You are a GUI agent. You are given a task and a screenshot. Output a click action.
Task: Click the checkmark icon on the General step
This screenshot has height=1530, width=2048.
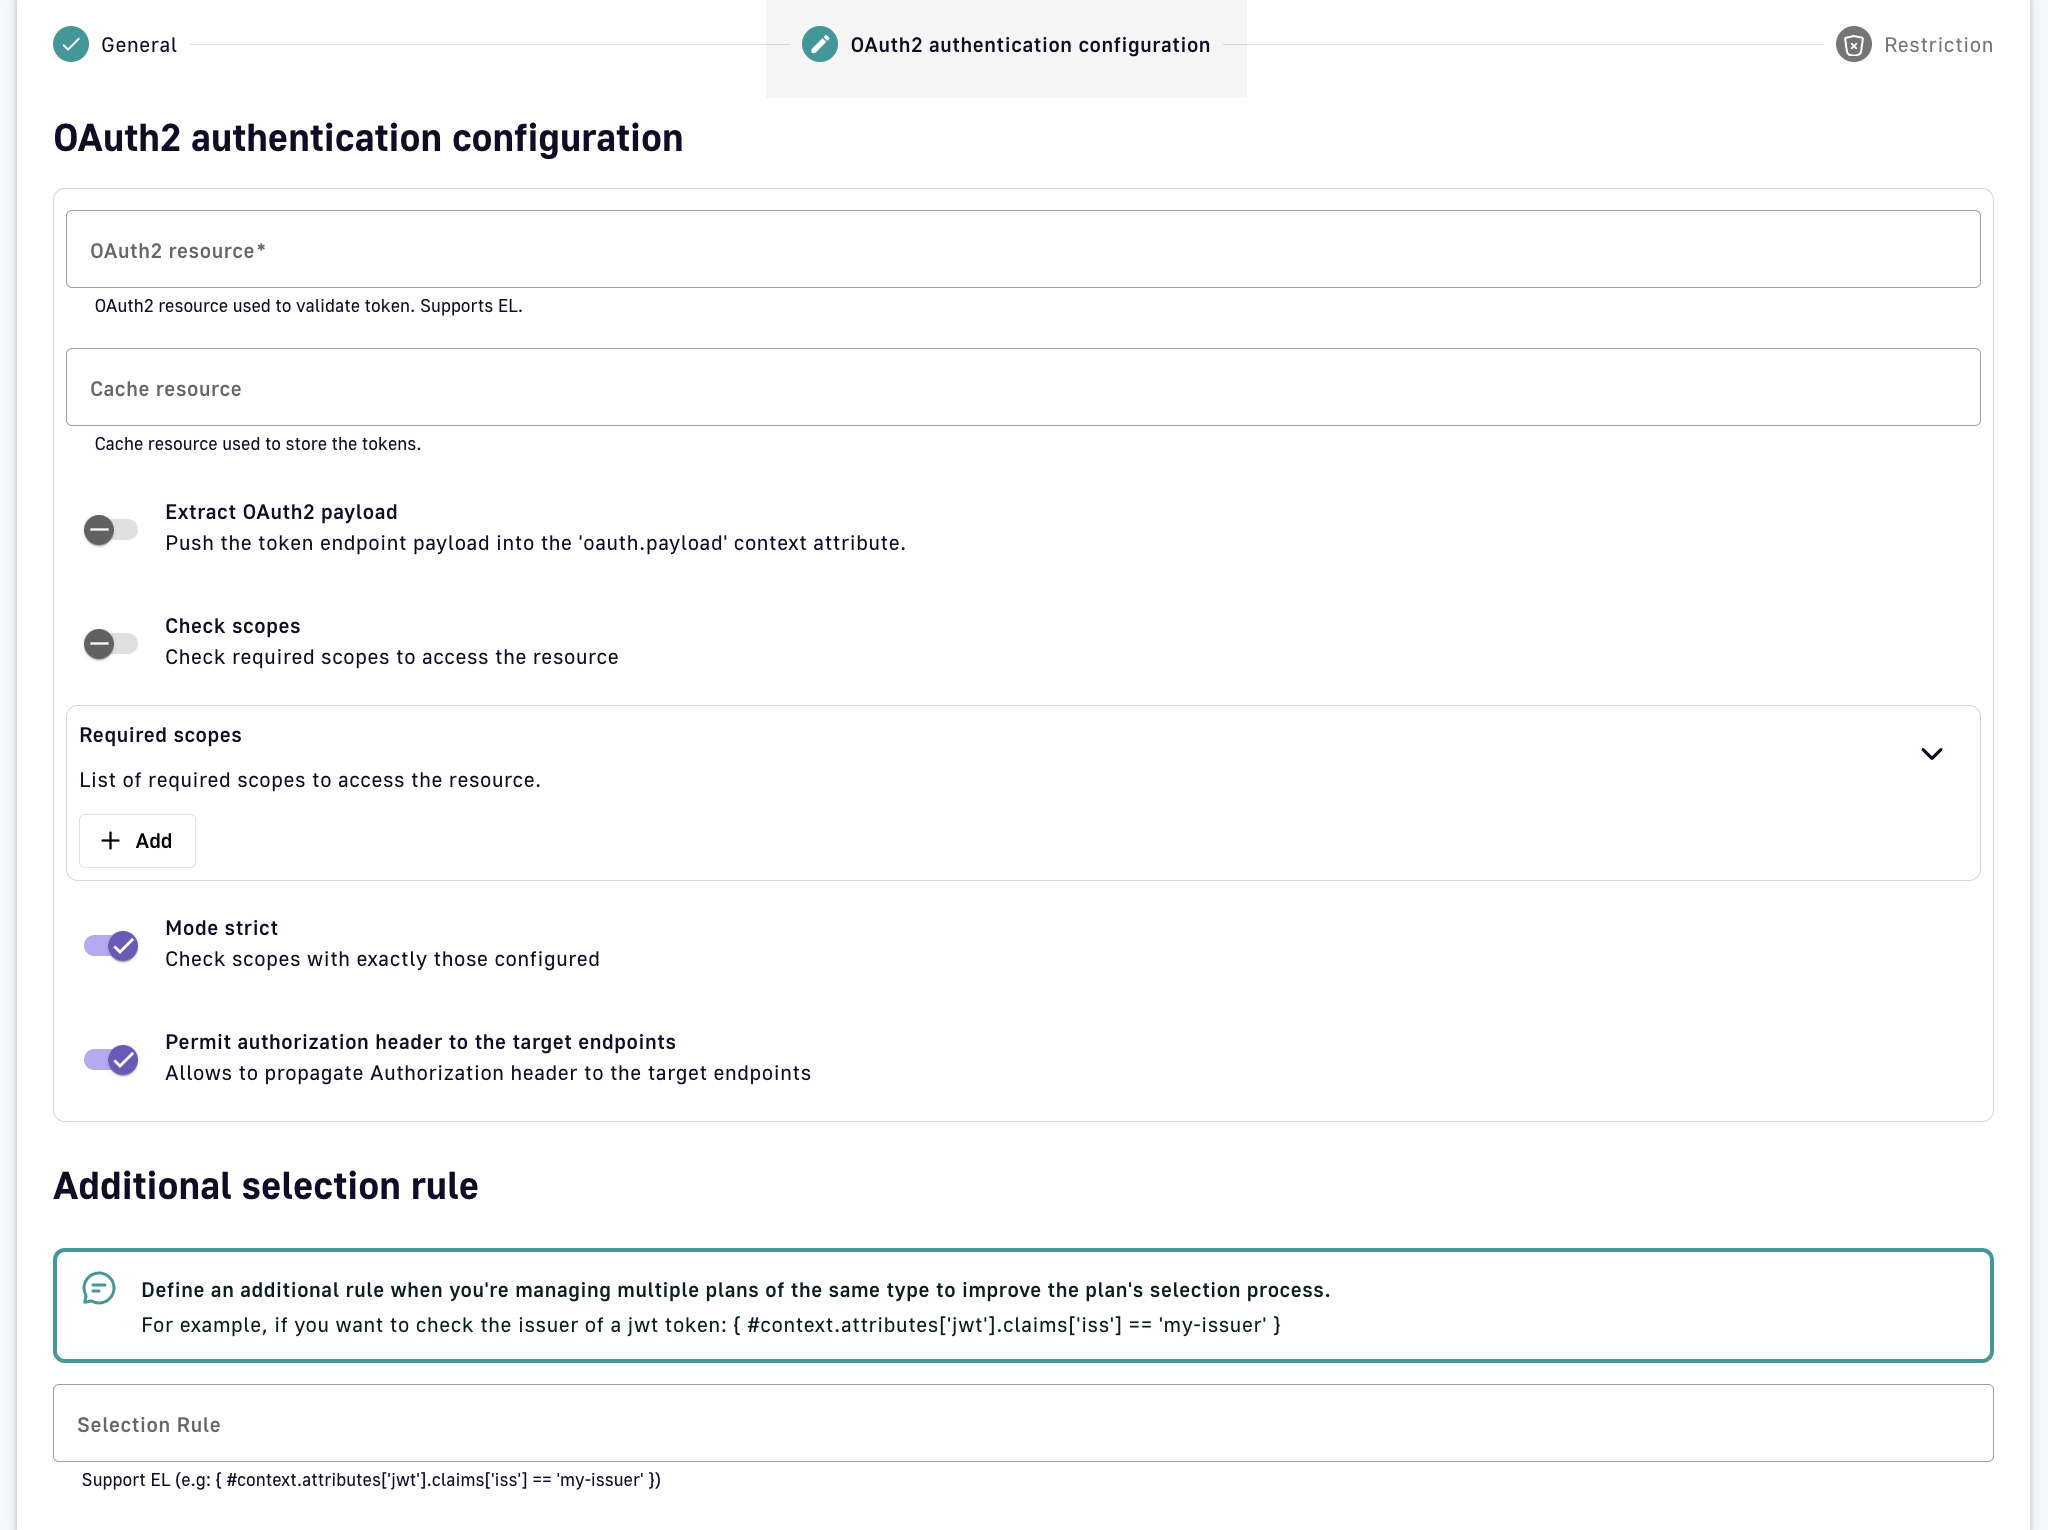pyautogui.click(x=70, y=44)
